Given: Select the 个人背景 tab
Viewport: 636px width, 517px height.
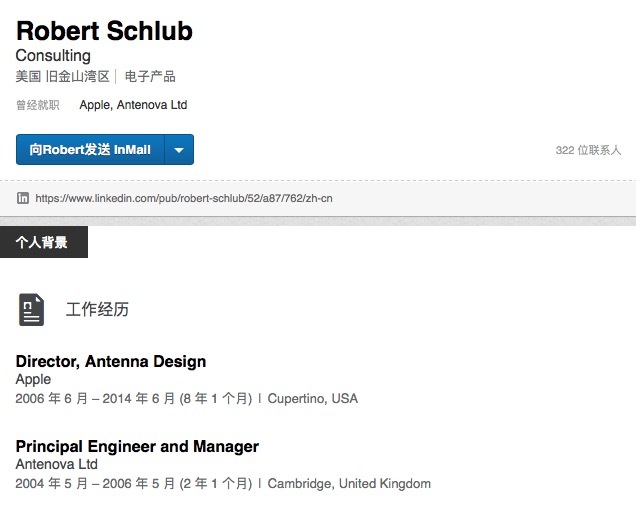Looking at the screenshot, I should coord(43,242).
